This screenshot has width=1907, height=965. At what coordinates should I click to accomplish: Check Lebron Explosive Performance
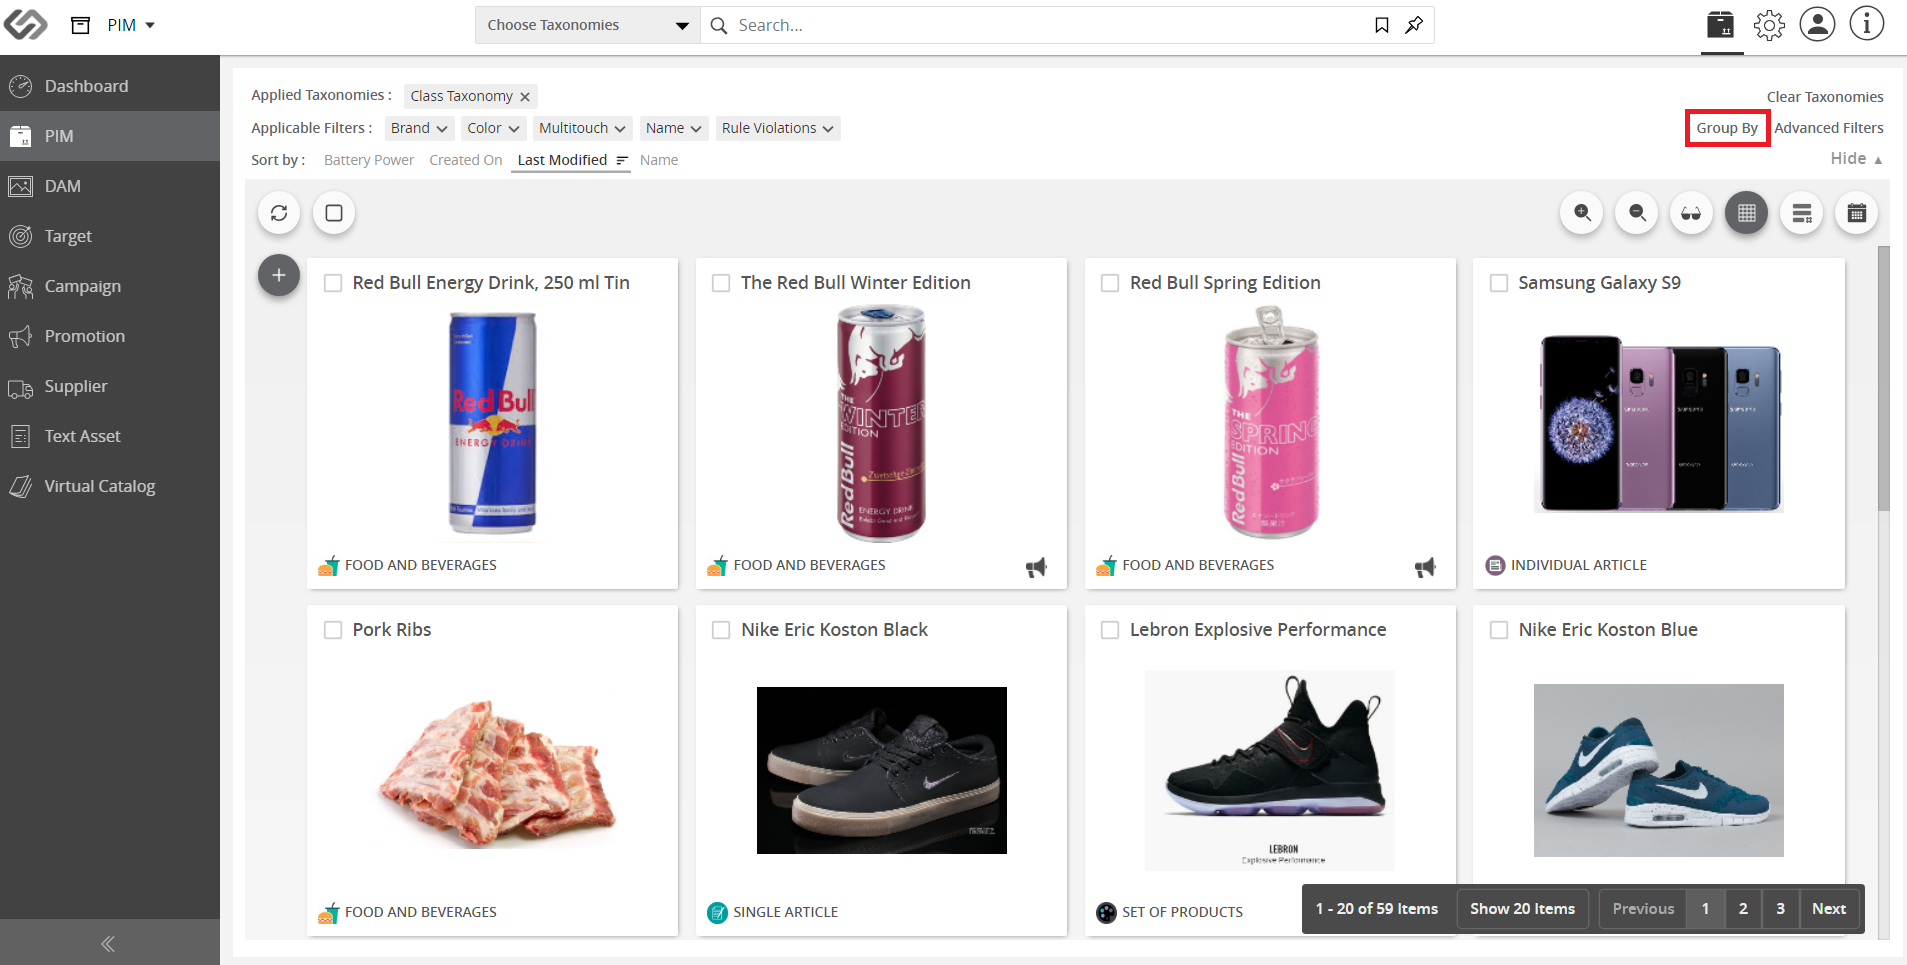click(1110, 630)
